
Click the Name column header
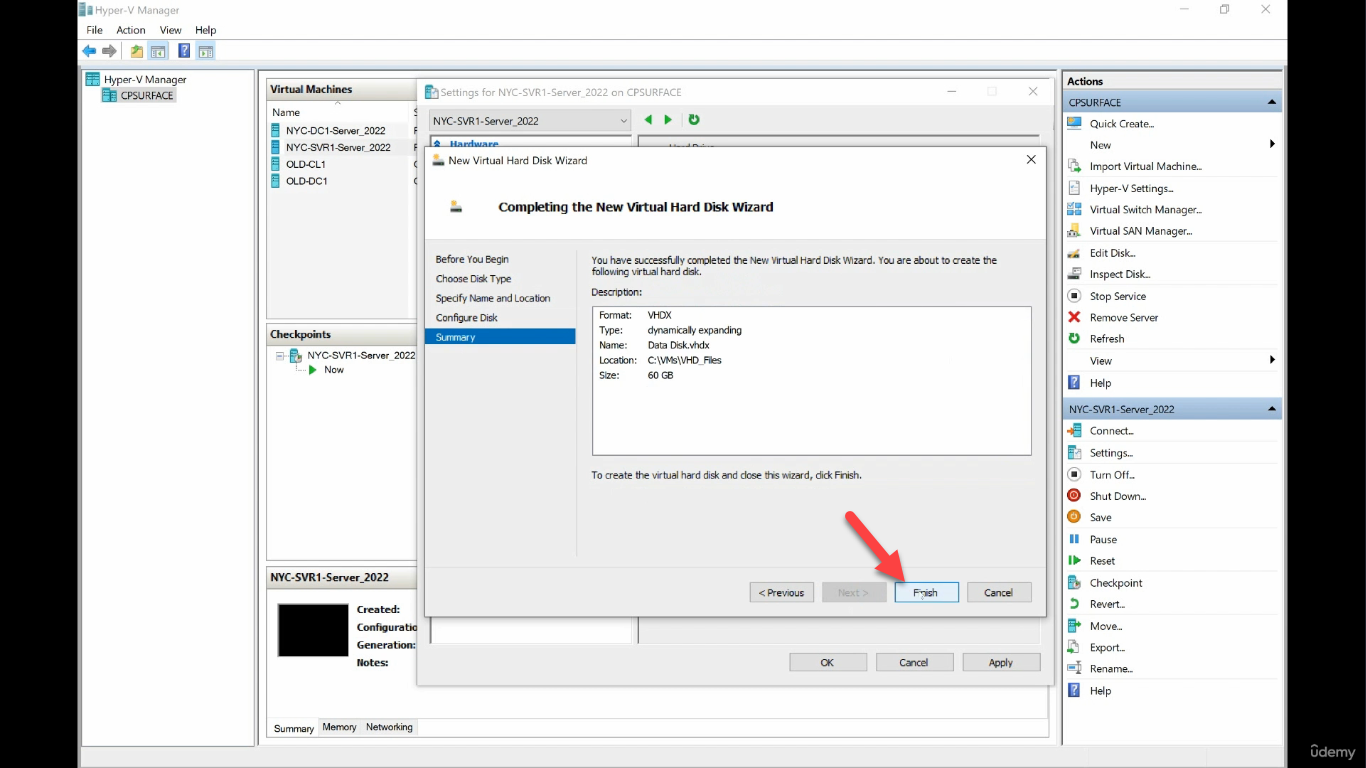[286, 112]
